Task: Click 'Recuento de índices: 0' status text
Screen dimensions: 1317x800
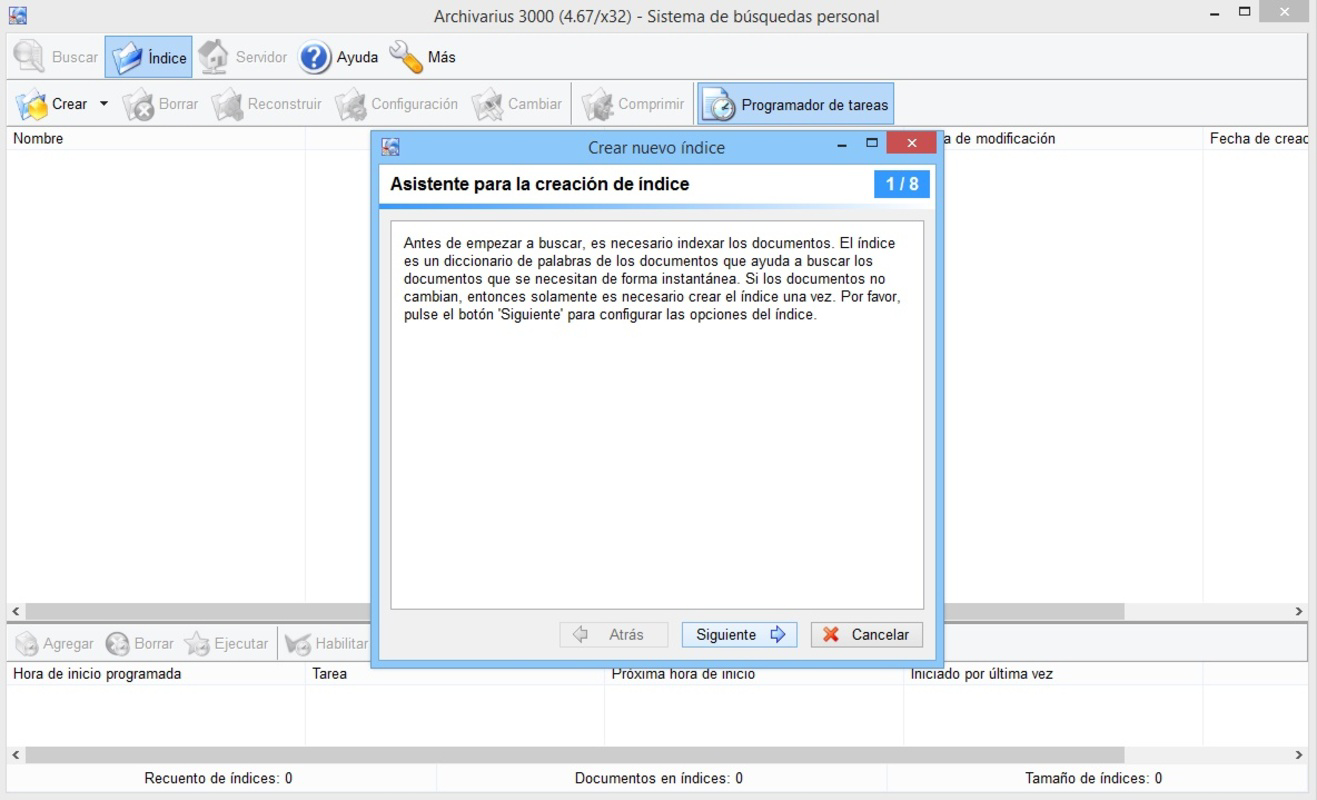Action: tap(219, 778)
